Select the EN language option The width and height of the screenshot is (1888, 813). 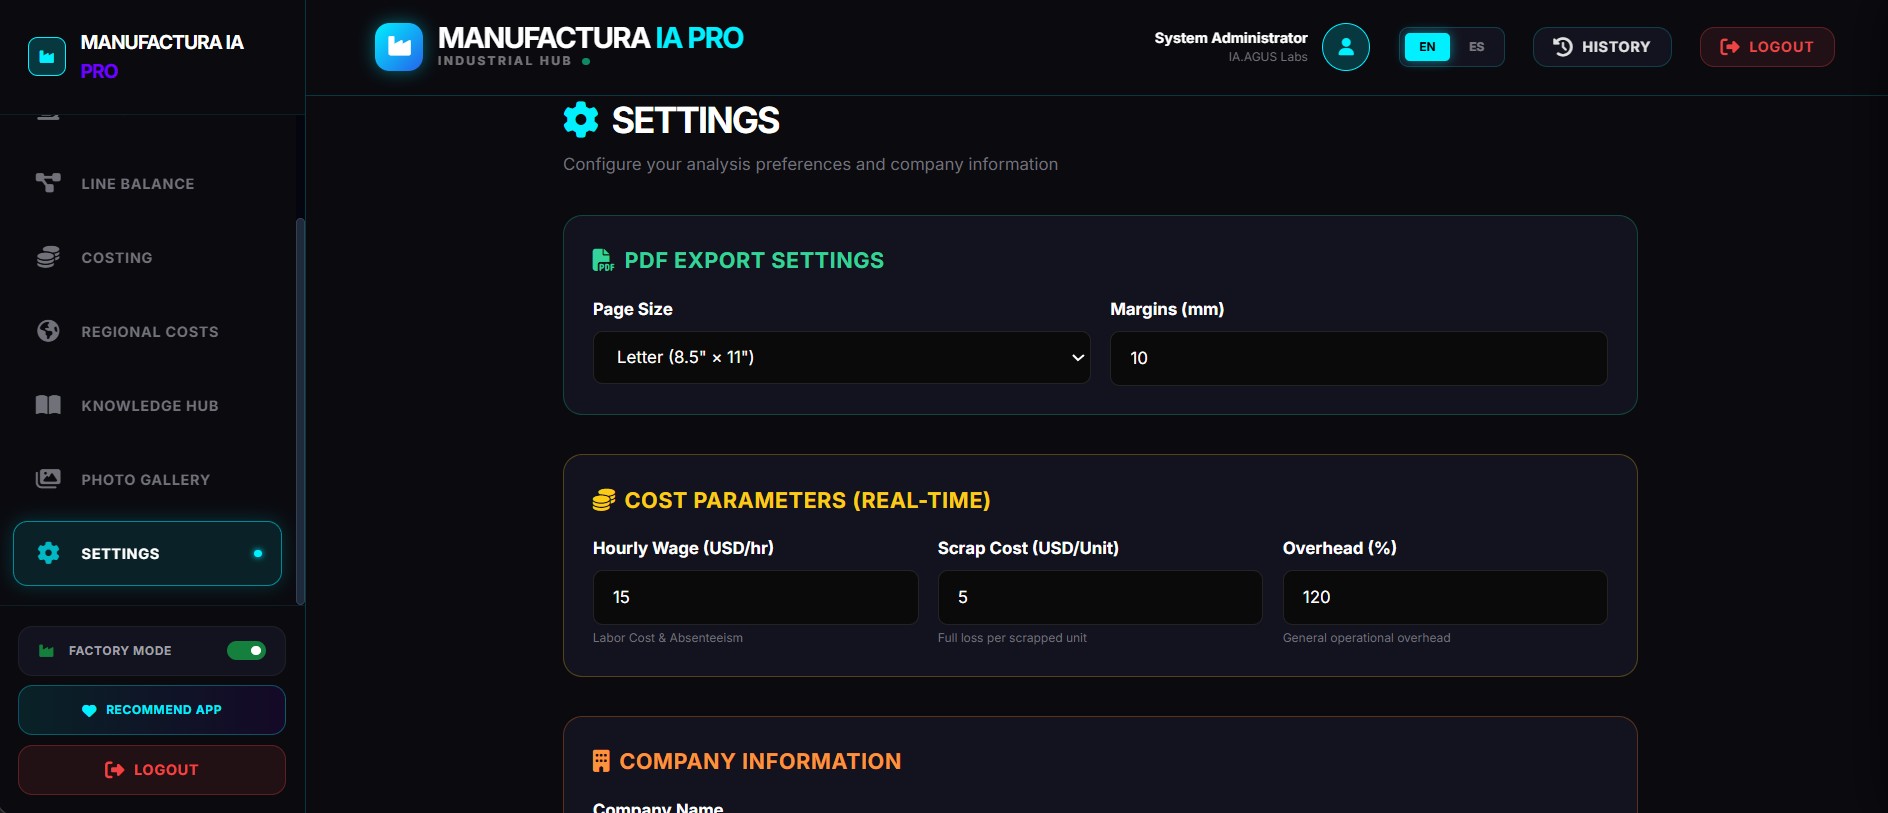click(x=1427, y=47)
